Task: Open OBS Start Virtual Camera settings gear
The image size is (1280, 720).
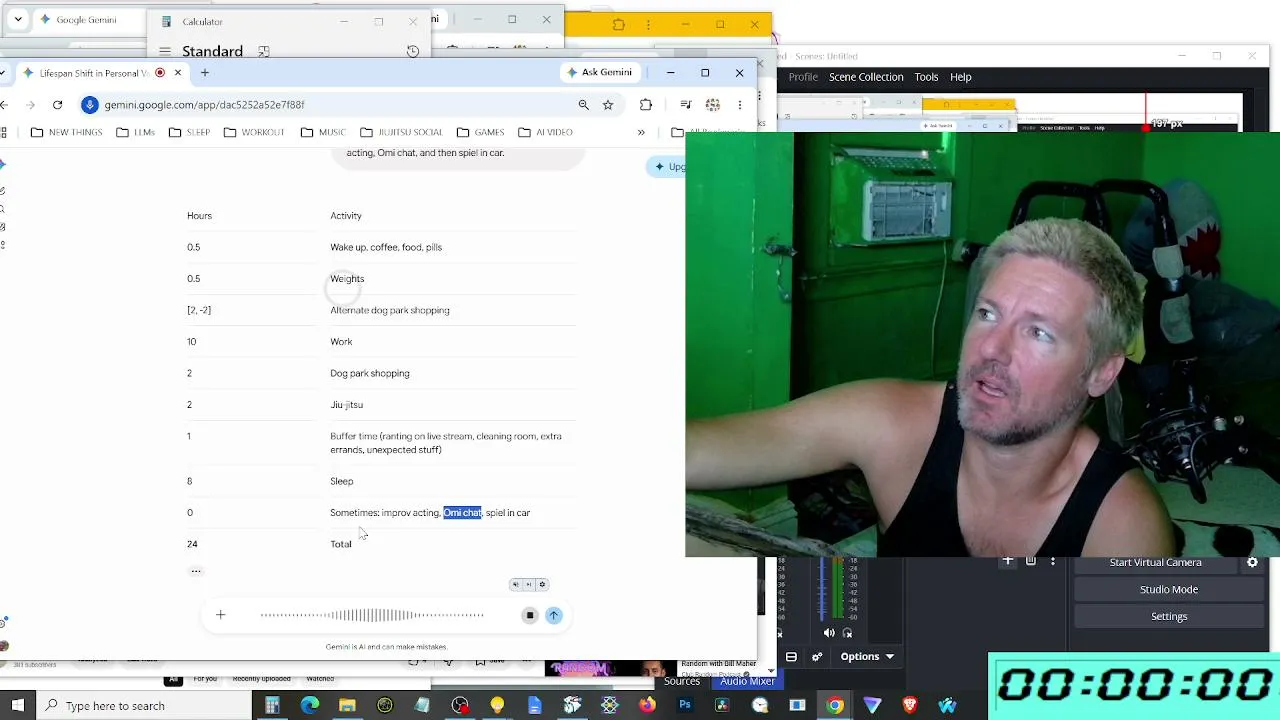Action: [1252, 562]
